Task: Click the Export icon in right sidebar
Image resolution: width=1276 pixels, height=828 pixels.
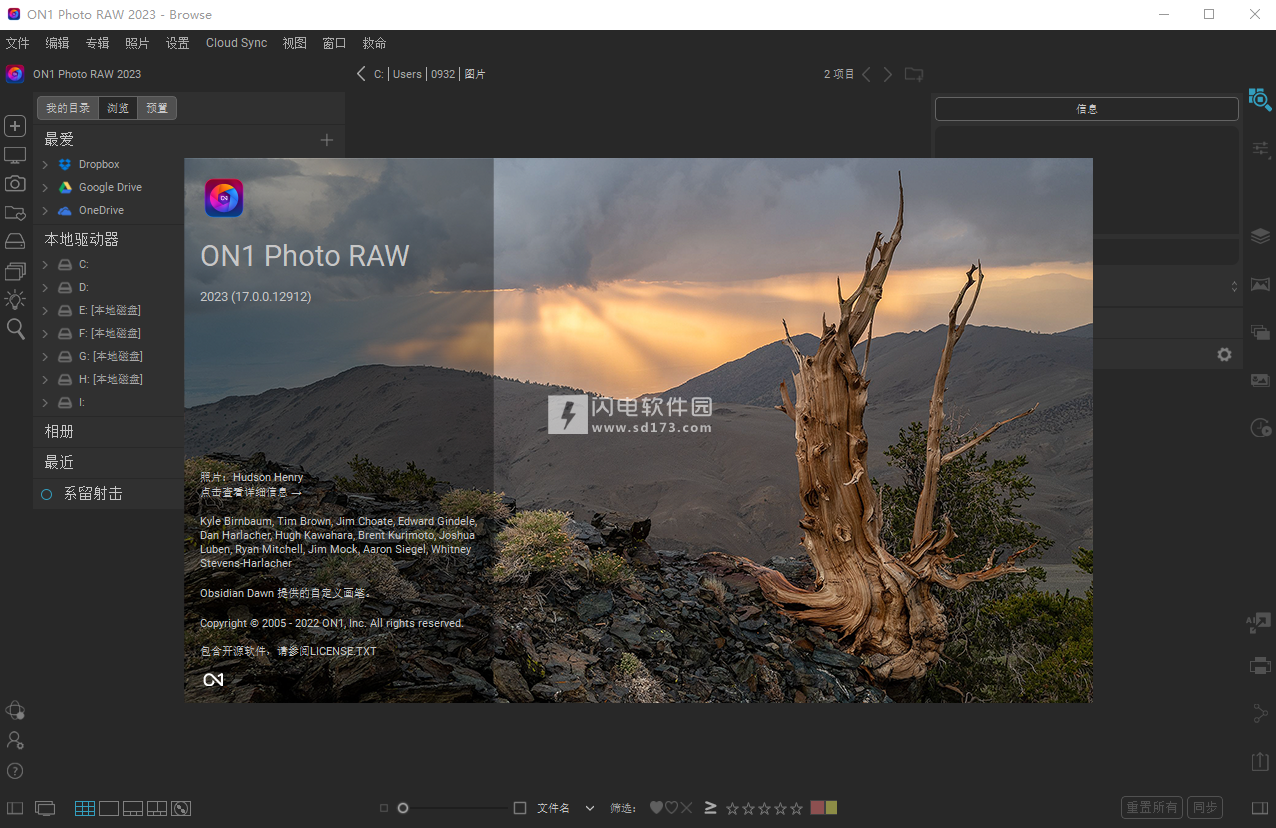Action: click(x=1260, y=761)
